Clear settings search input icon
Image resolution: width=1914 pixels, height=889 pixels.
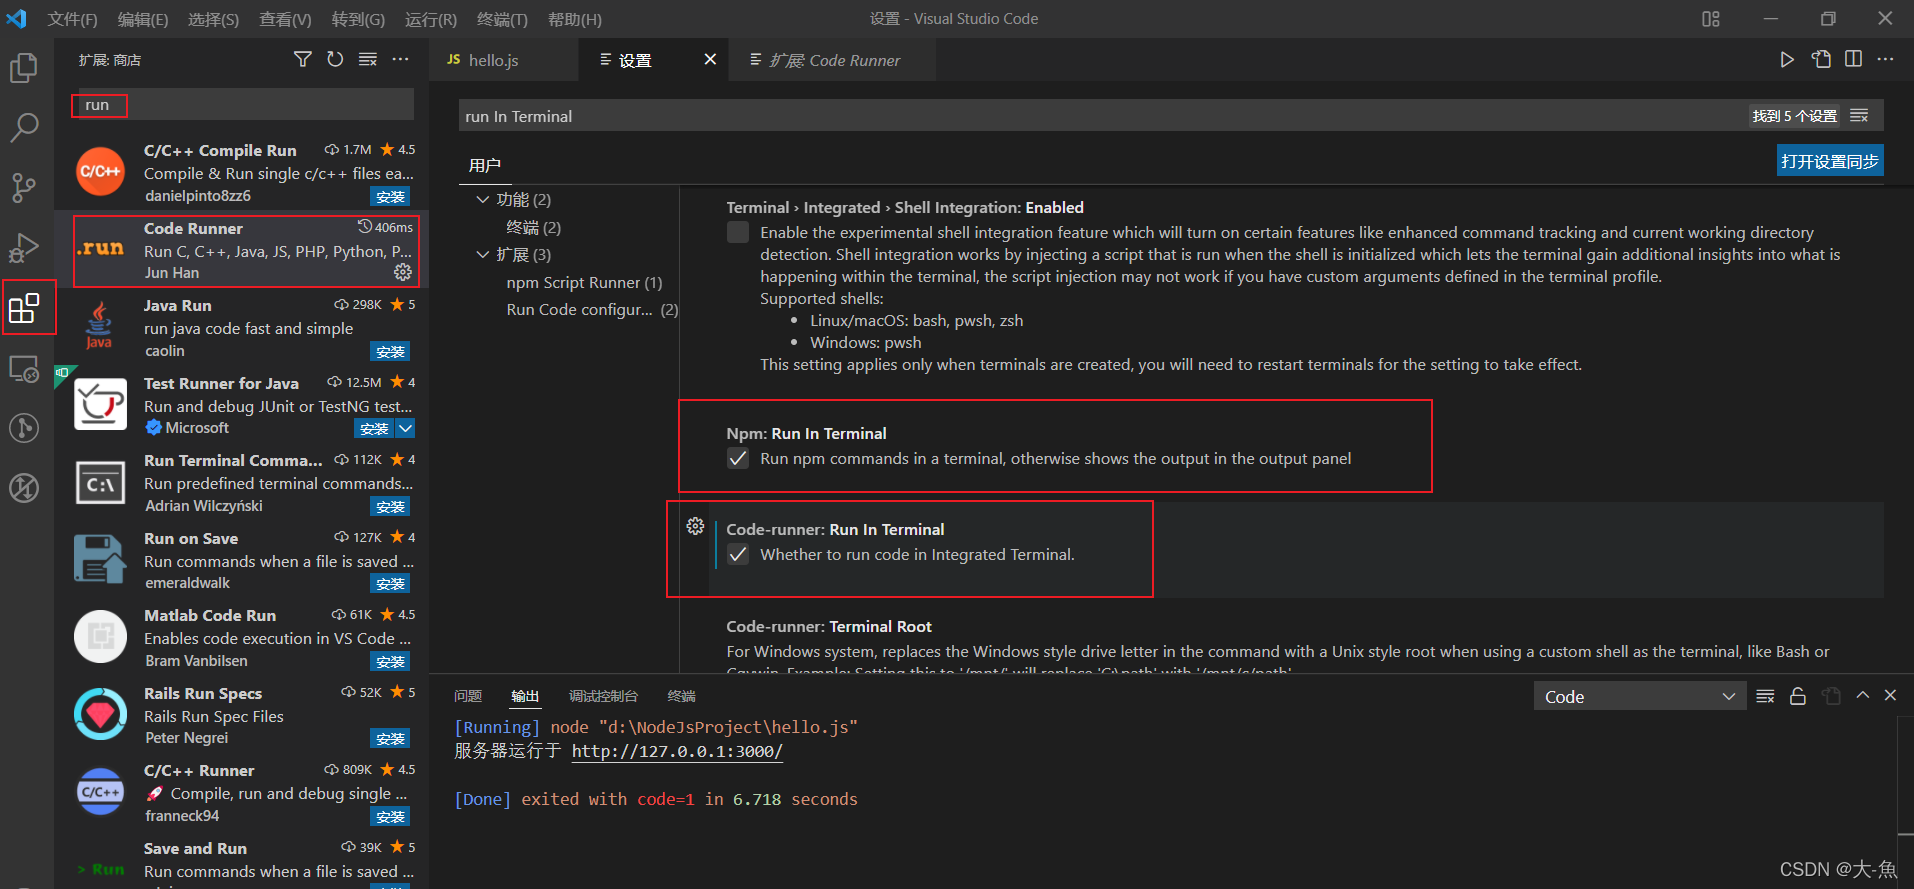[1859, 116]
